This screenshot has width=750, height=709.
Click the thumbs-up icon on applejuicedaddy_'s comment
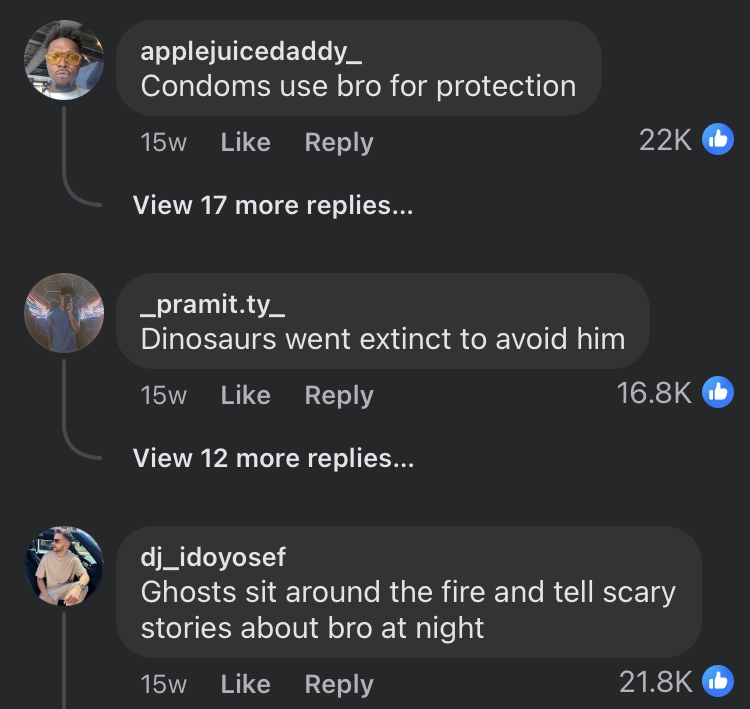[x=718, y=140]
